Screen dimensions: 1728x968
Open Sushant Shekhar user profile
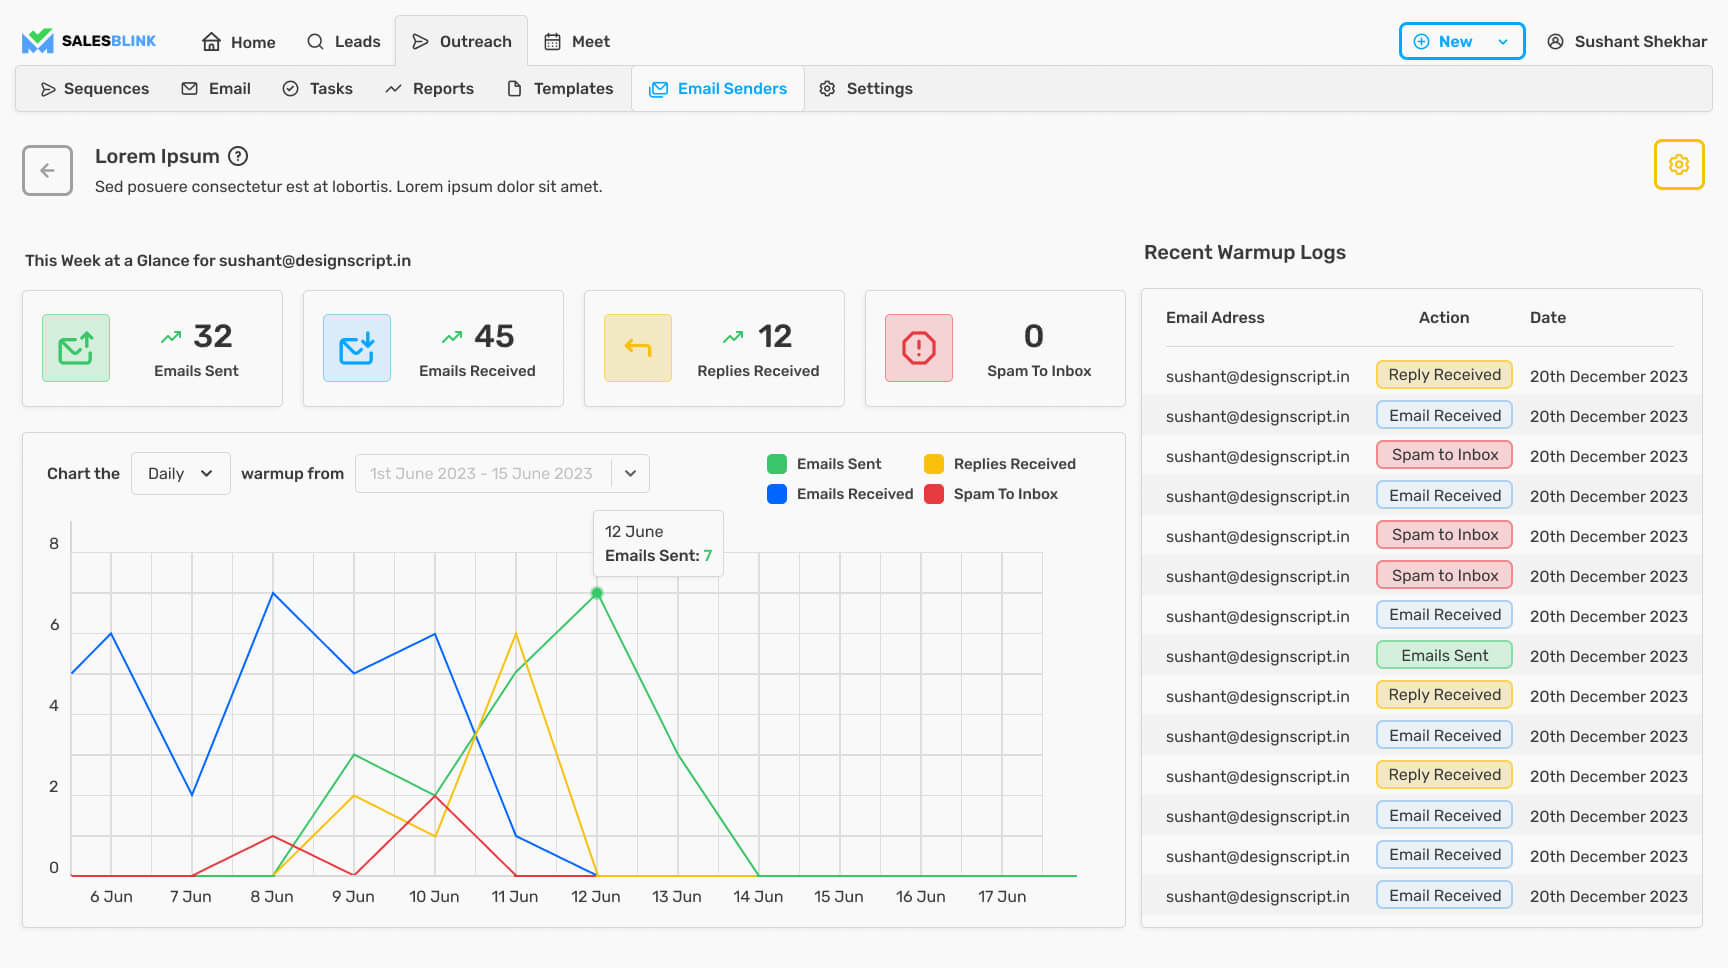point(1627,41)
